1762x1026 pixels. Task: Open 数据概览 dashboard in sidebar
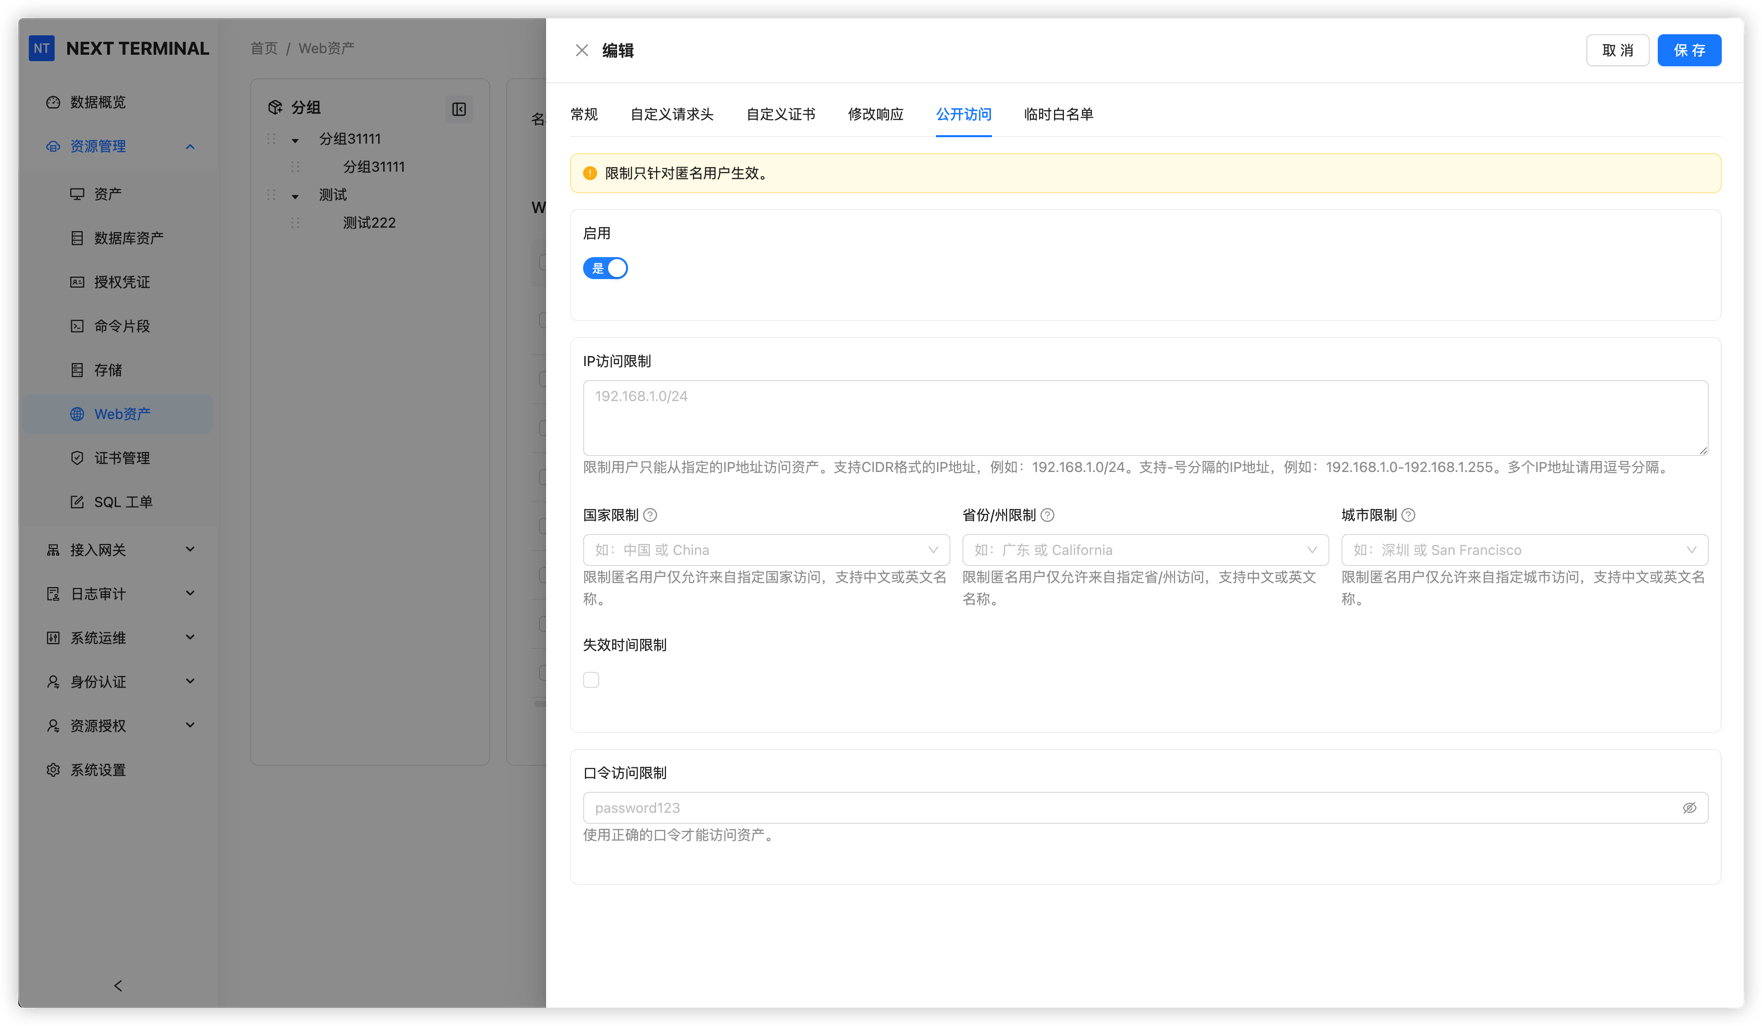[98, 102]
